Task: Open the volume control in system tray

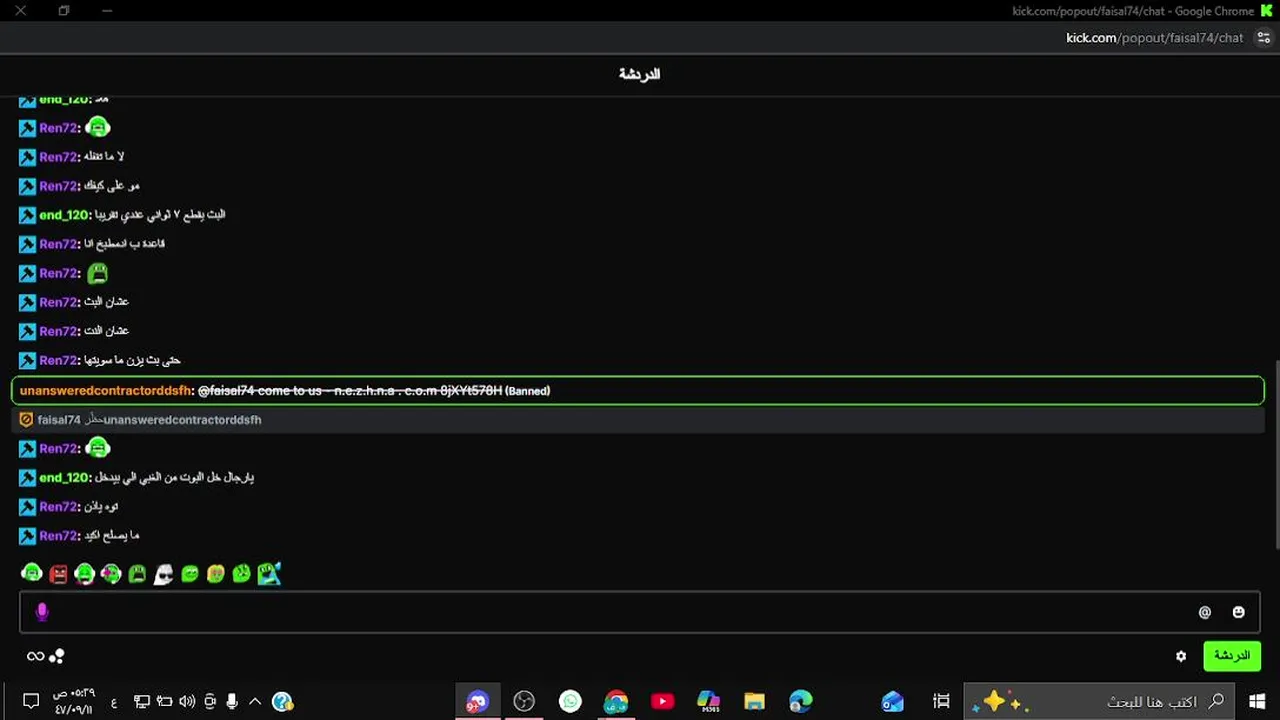Action: pos(187,701)
